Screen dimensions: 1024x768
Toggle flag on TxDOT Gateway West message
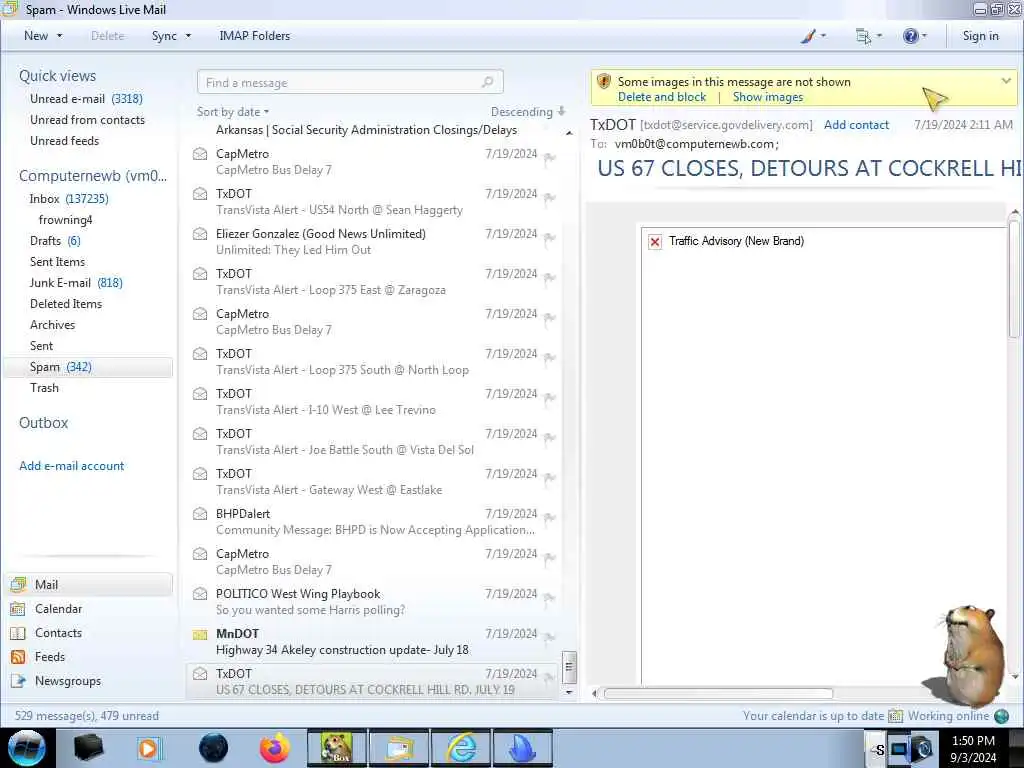tap(550, 478)
